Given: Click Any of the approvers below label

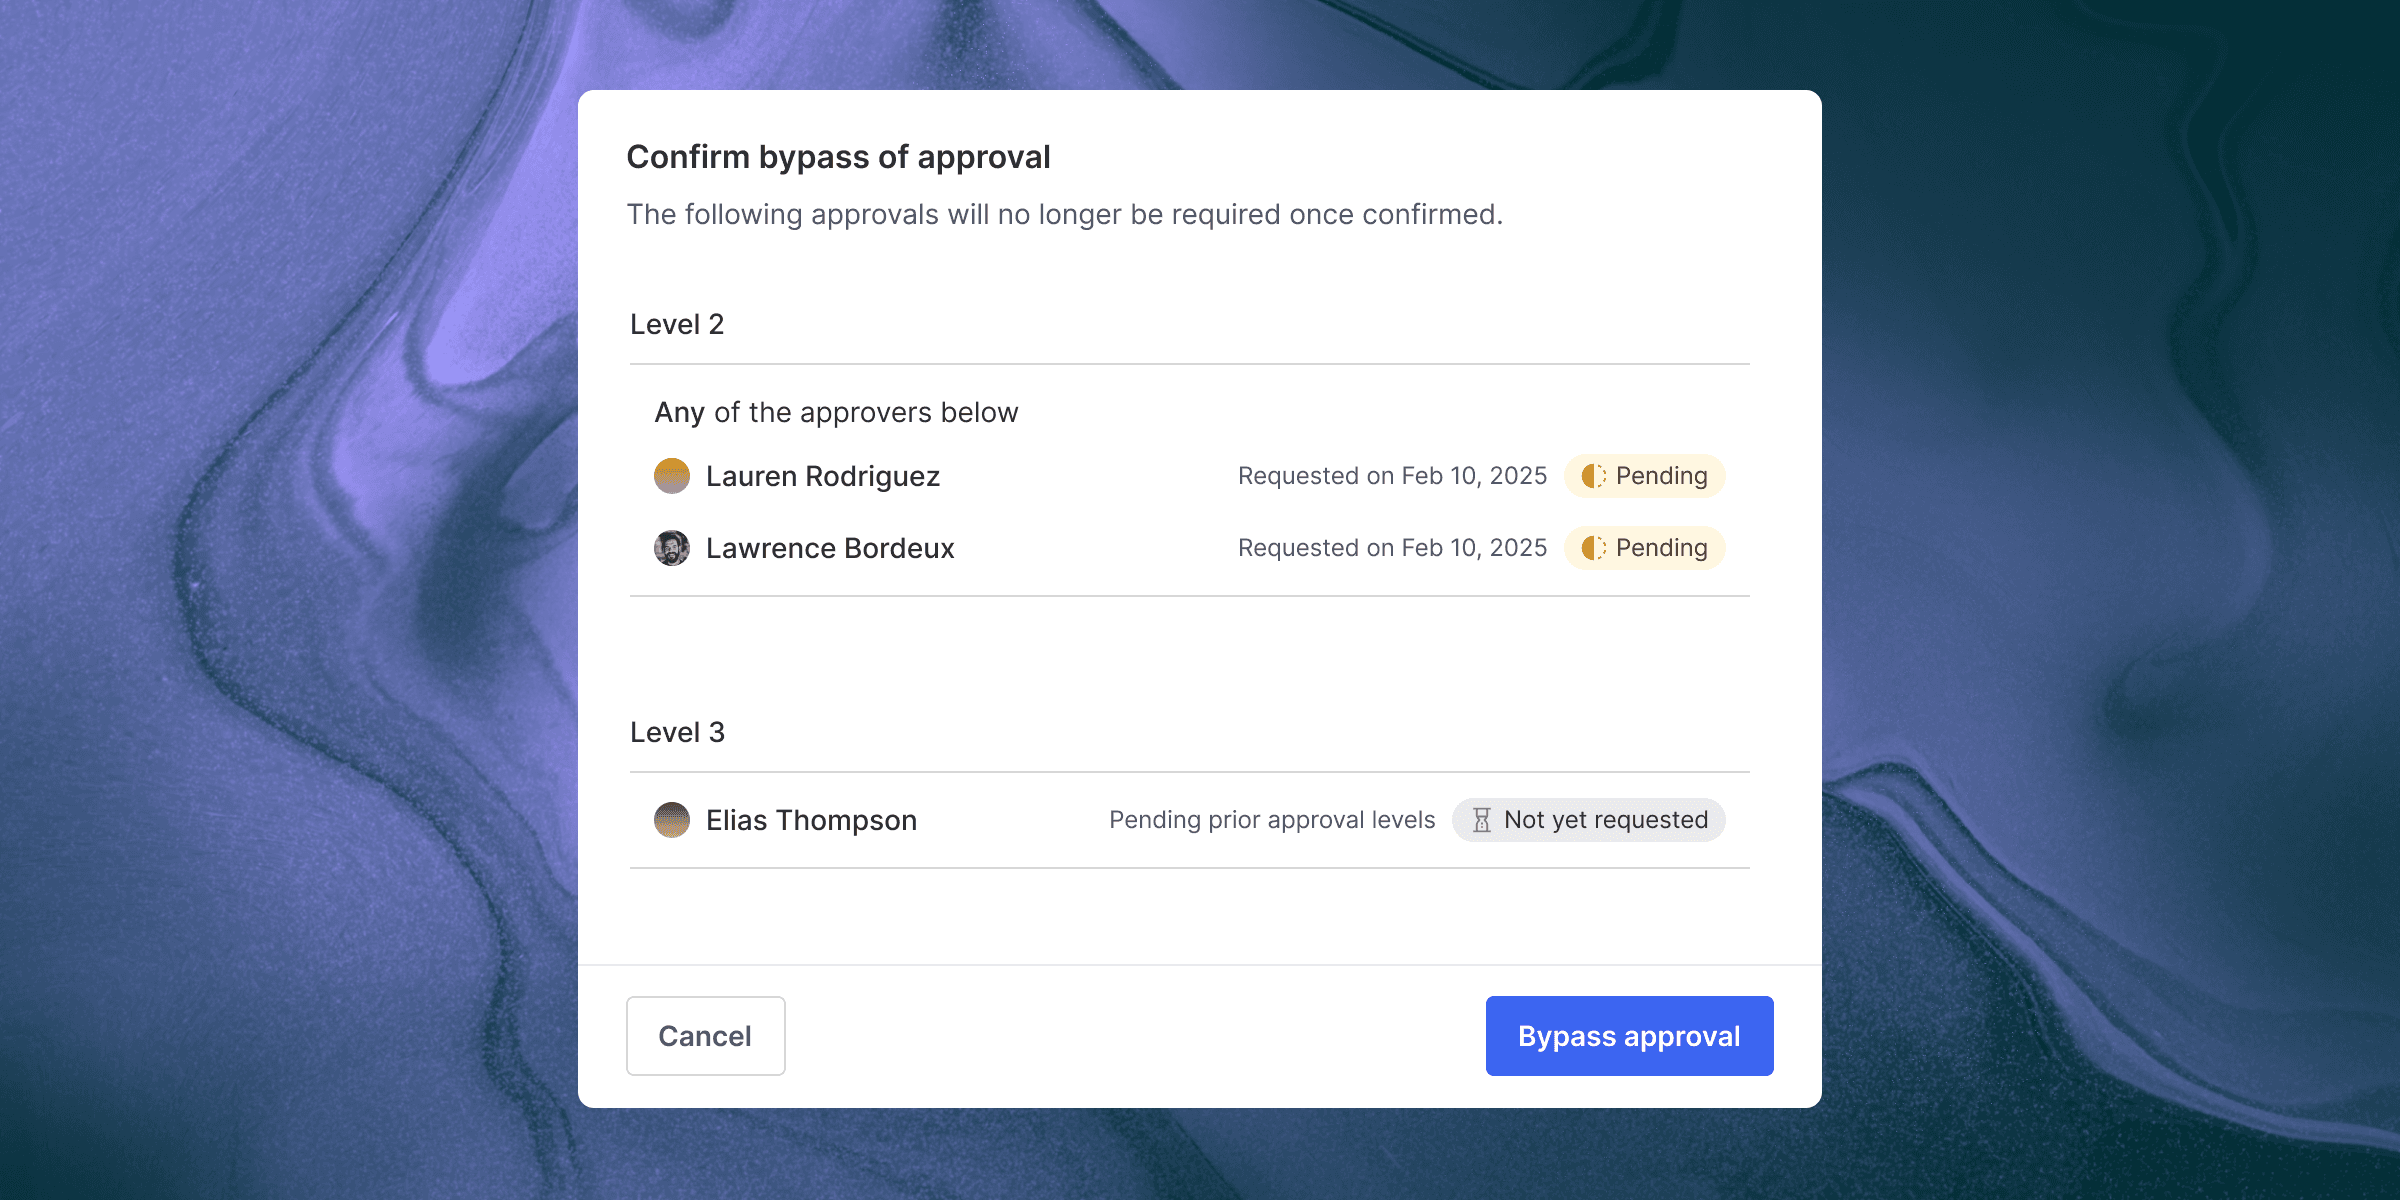Looking at the screenshot, I should point(836,412).
